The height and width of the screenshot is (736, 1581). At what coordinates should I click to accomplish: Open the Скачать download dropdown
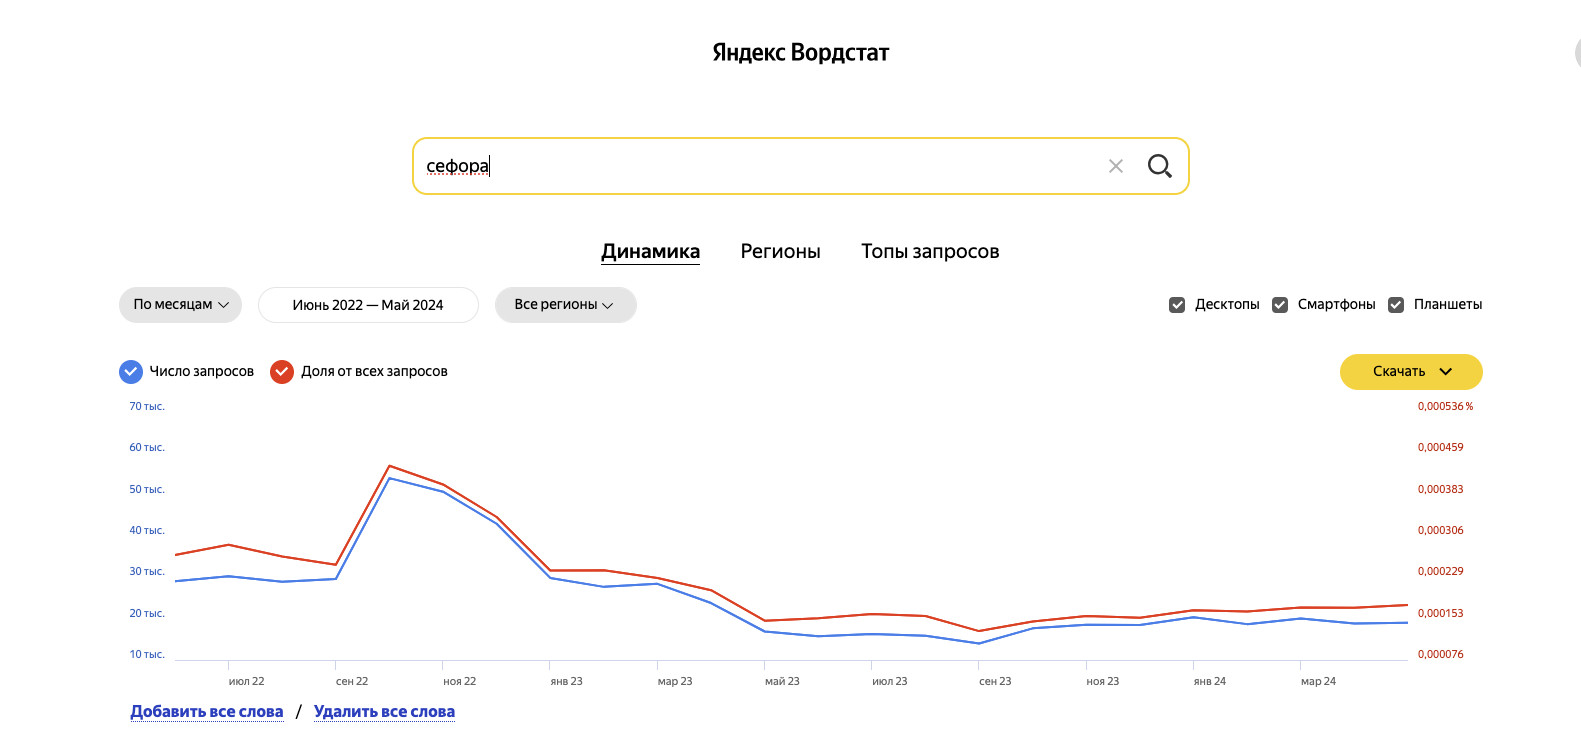click(x=1410, y=372)
